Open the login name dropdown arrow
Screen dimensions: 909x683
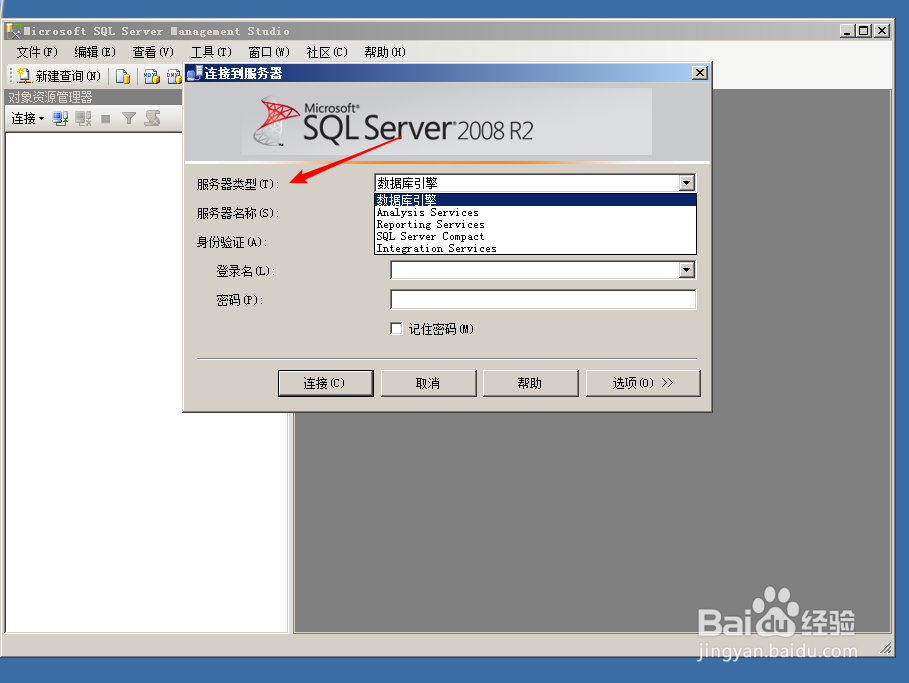click(x=686, y=270)
